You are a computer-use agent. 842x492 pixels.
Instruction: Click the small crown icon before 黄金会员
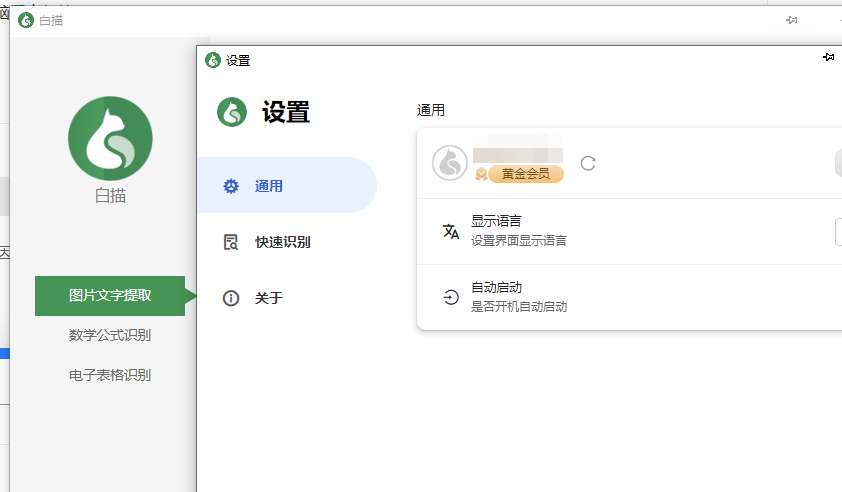click(481, 174)
